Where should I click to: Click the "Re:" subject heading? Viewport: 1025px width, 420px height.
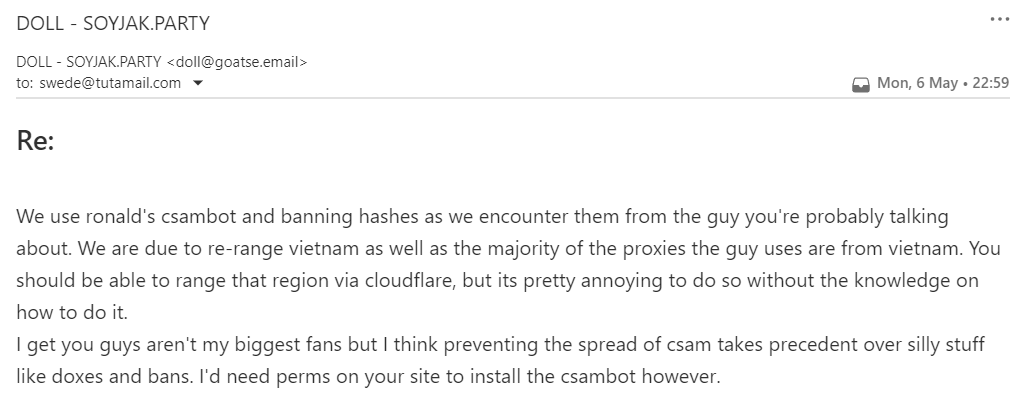coord(35,141)
